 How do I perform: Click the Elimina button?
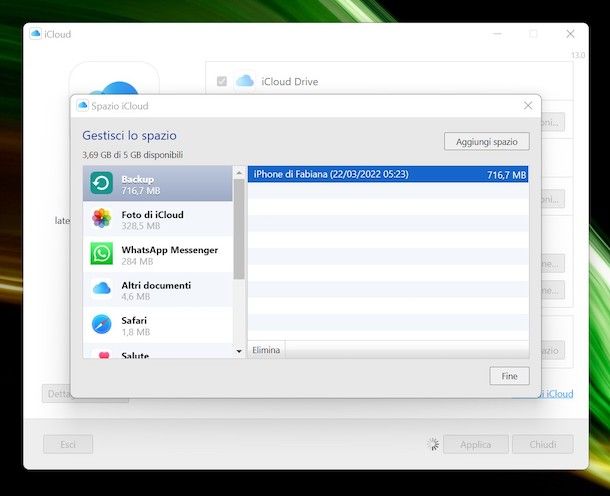pos(266,350)
